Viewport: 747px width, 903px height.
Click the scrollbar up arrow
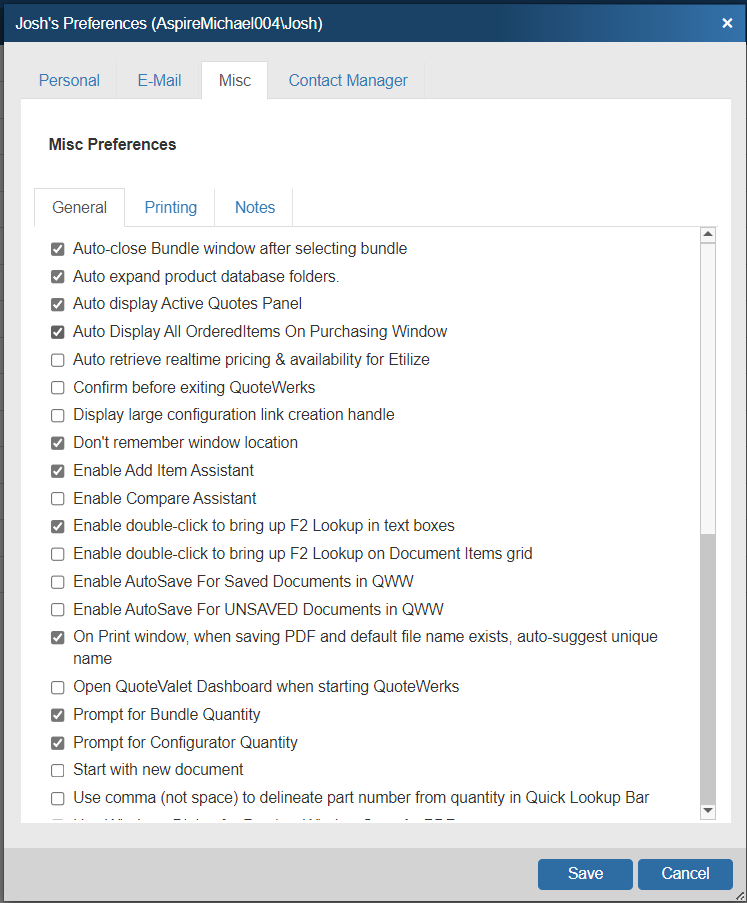point(708,236)
